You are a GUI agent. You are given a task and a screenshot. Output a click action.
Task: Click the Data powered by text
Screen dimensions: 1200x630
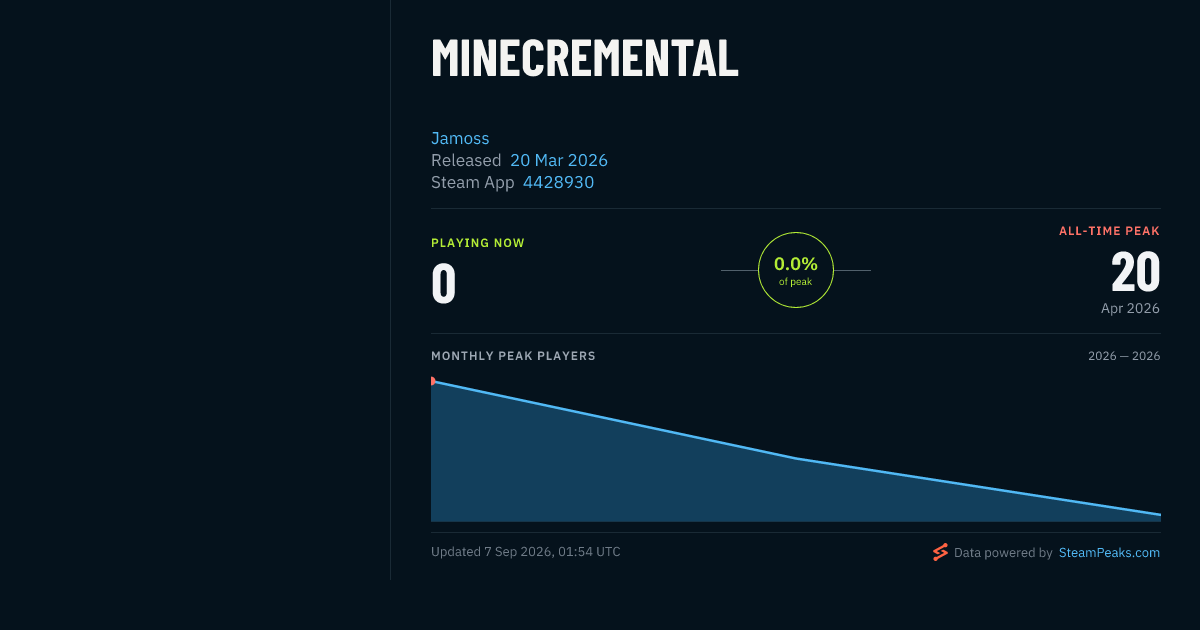1003,552
